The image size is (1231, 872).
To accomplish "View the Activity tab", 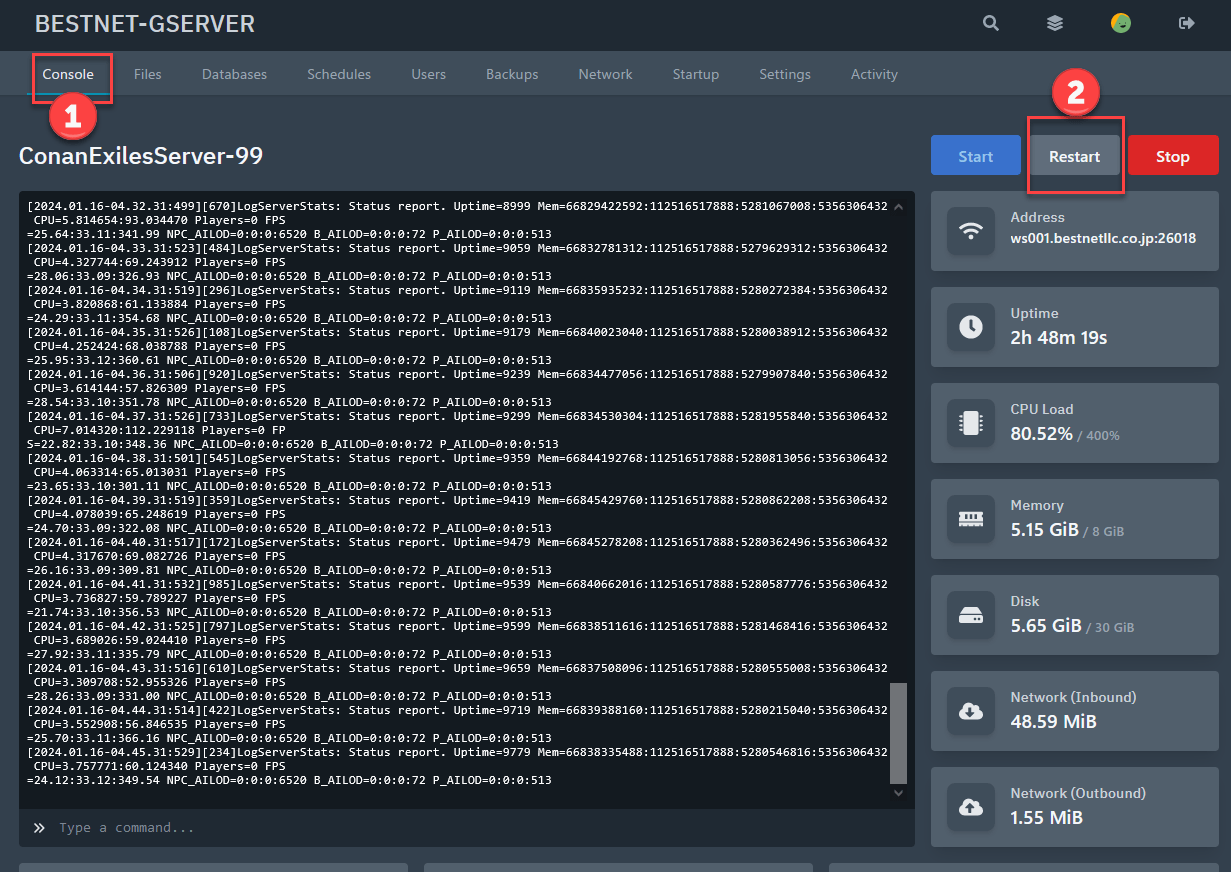I will [x=874, y=74].
